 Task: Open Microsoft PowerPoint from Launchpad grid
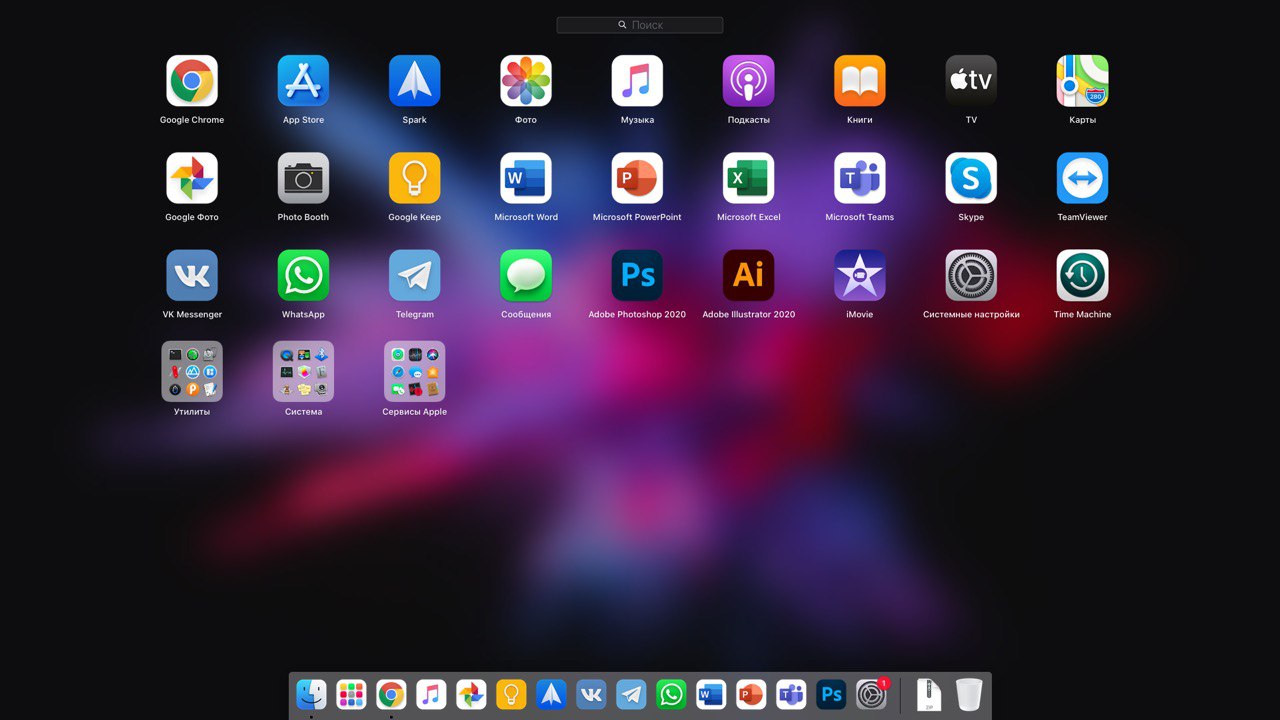(x=637, y=178)
